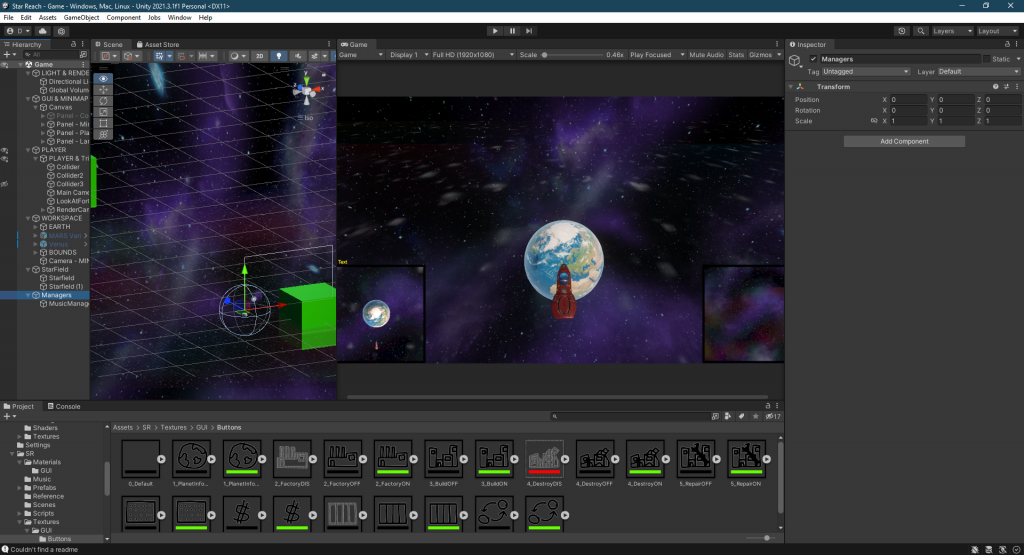Toggle the Static checkbox in Inspector
The image size is (1024, 555).
pyautogui.click(x=987, y=59)
